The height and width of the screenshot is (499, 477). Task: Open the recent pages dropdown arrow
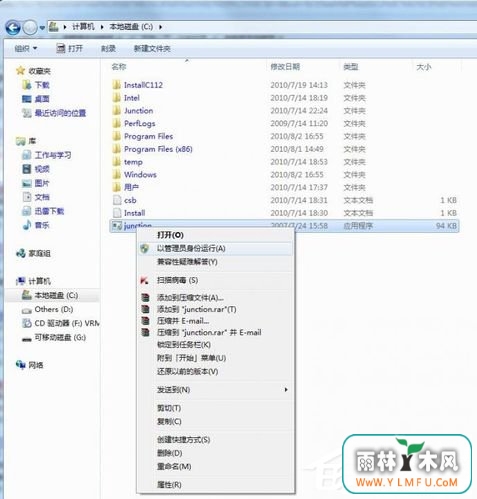(x=42, y=28)
